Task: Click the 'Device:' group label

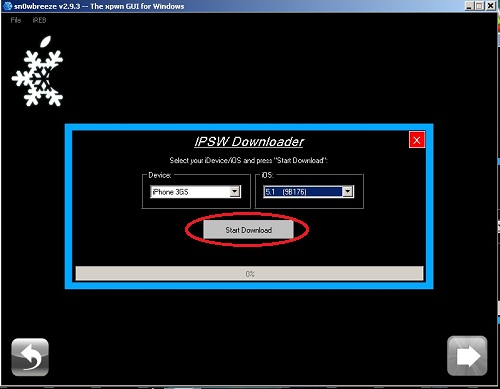Action: pyautogui.click(x=160, y=175)
